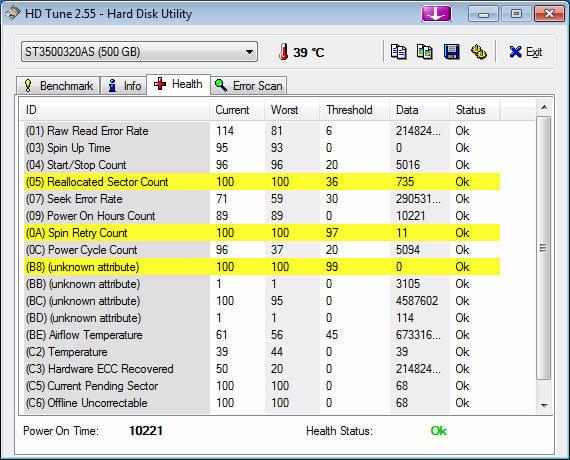Click the copy screenshot to clipboard icon
The width and height of the screenshot is (570, 460).
pyautogui.click(x=425, y=52)
